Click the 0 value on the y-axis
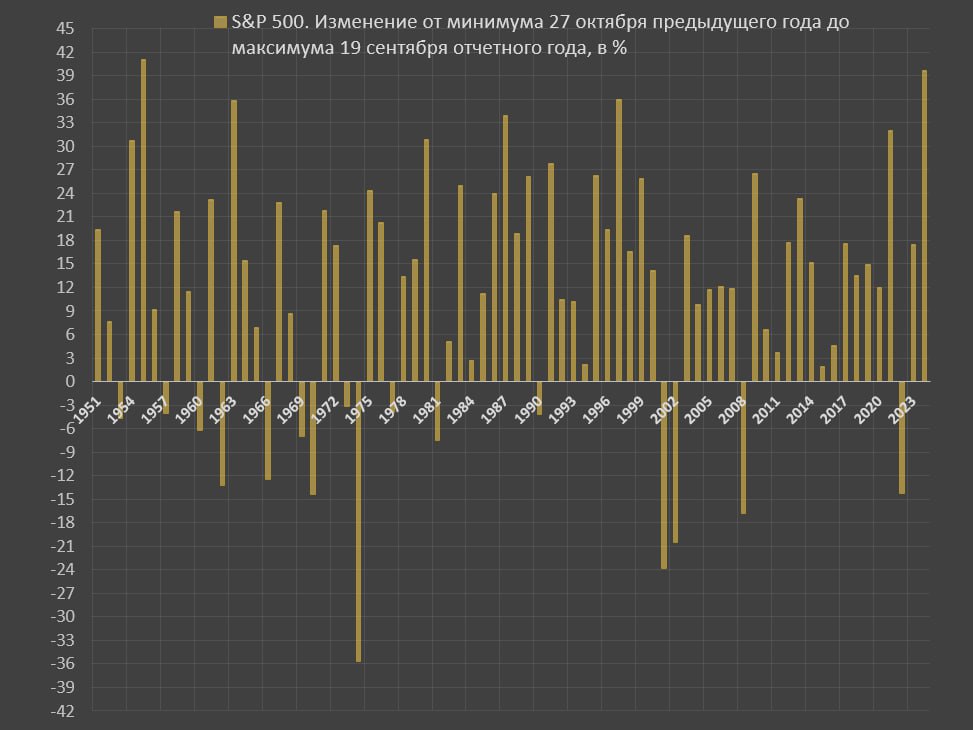 (70, 382)
